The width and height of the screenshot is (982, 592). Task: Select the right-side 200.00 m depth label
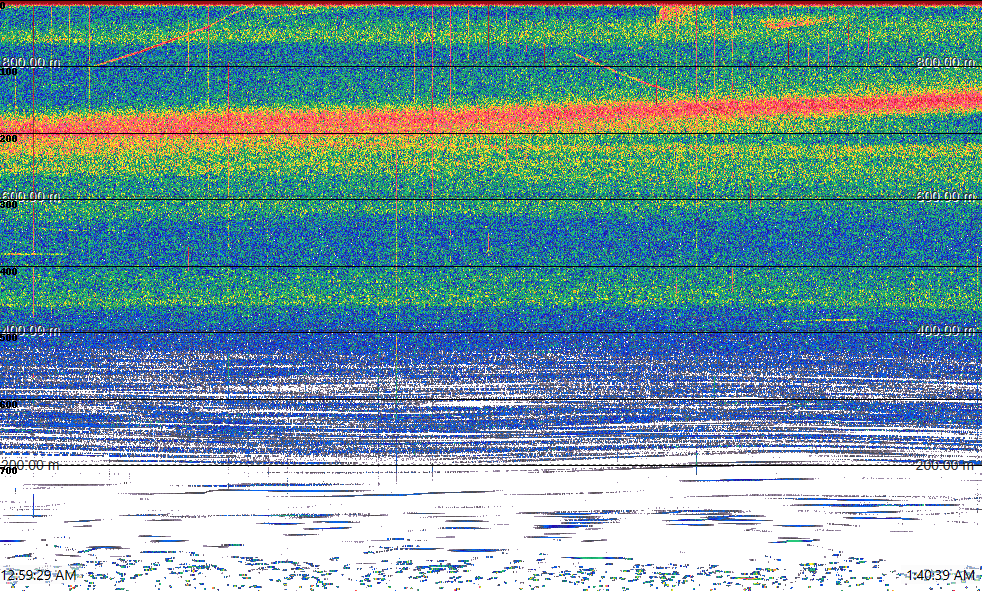coord(946,465)
